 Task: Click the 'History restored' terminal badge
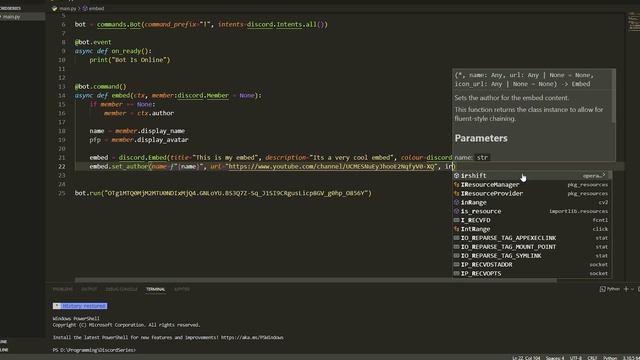[x=80, y=306]
